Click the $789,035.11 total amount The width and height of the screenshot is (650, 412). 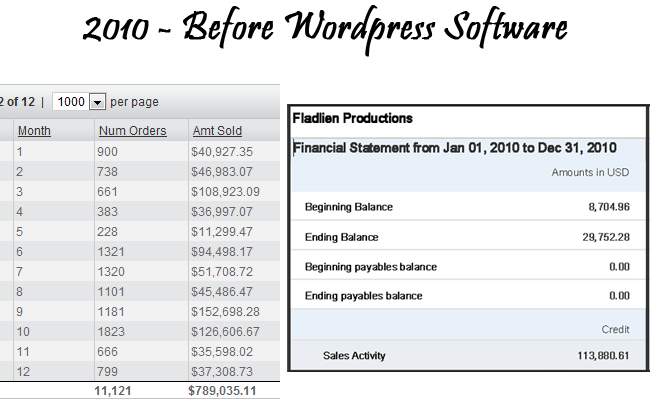(x=222, y=391)
